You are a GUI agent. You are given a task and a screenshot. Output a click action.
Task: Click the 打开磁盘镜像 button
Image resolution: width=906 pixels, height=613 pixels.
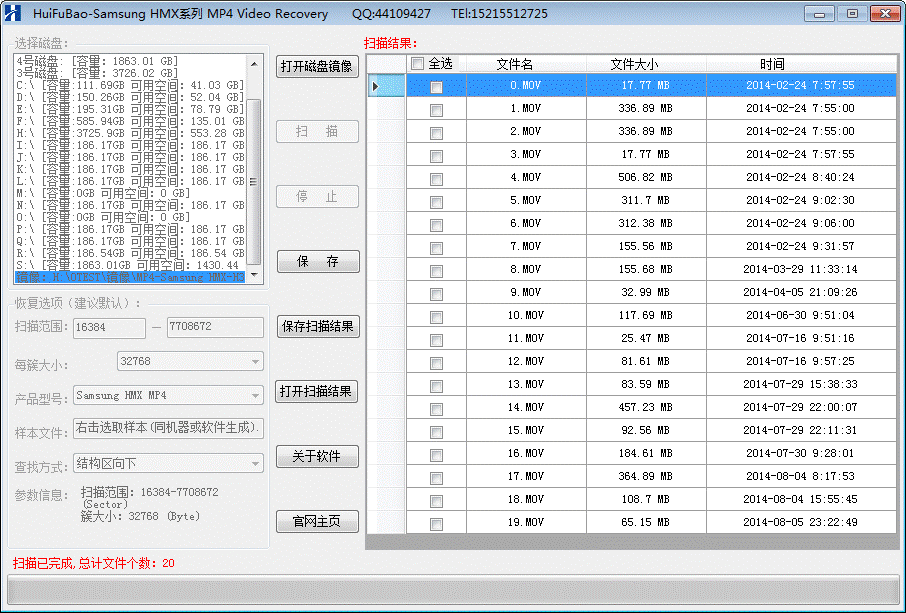pyautogui.click(x=317, y=66)
